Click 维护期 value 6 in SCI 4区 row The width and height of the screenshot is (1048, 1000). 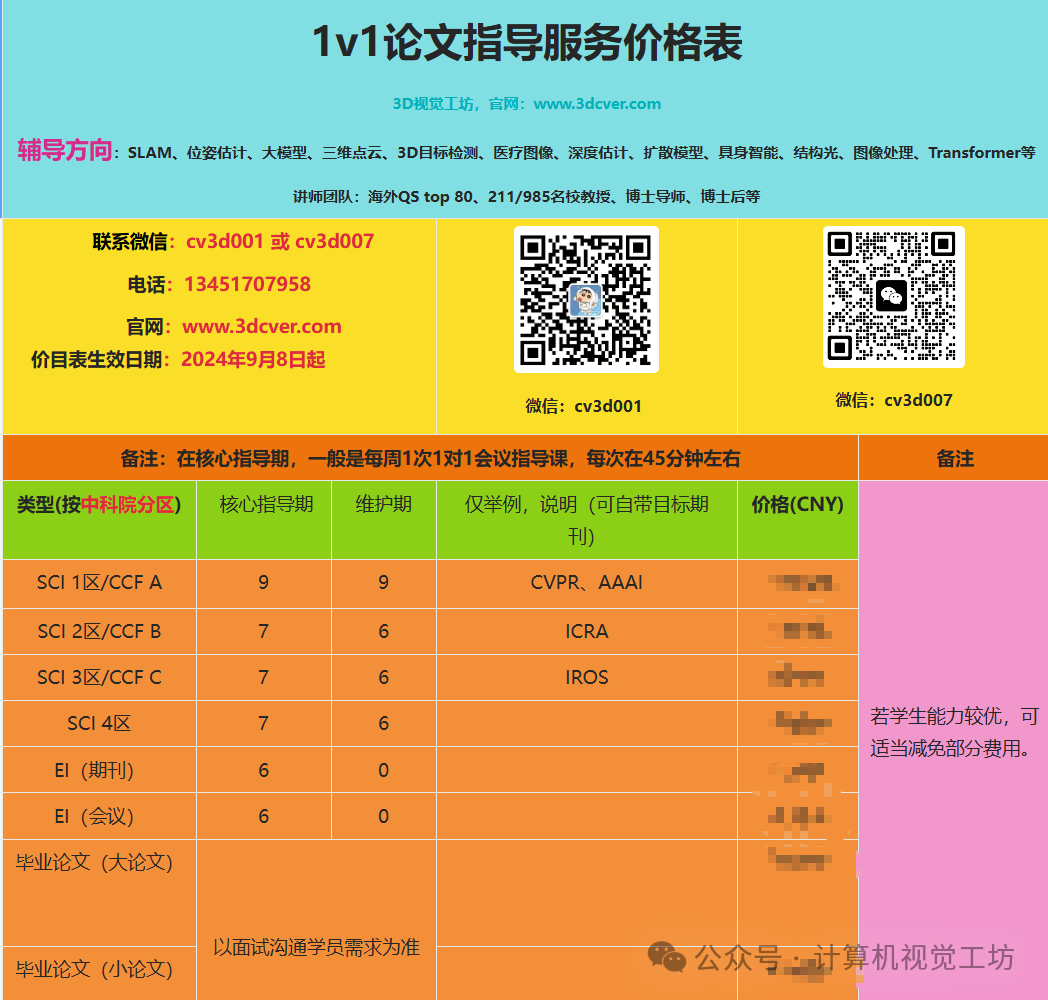[384, 724]
